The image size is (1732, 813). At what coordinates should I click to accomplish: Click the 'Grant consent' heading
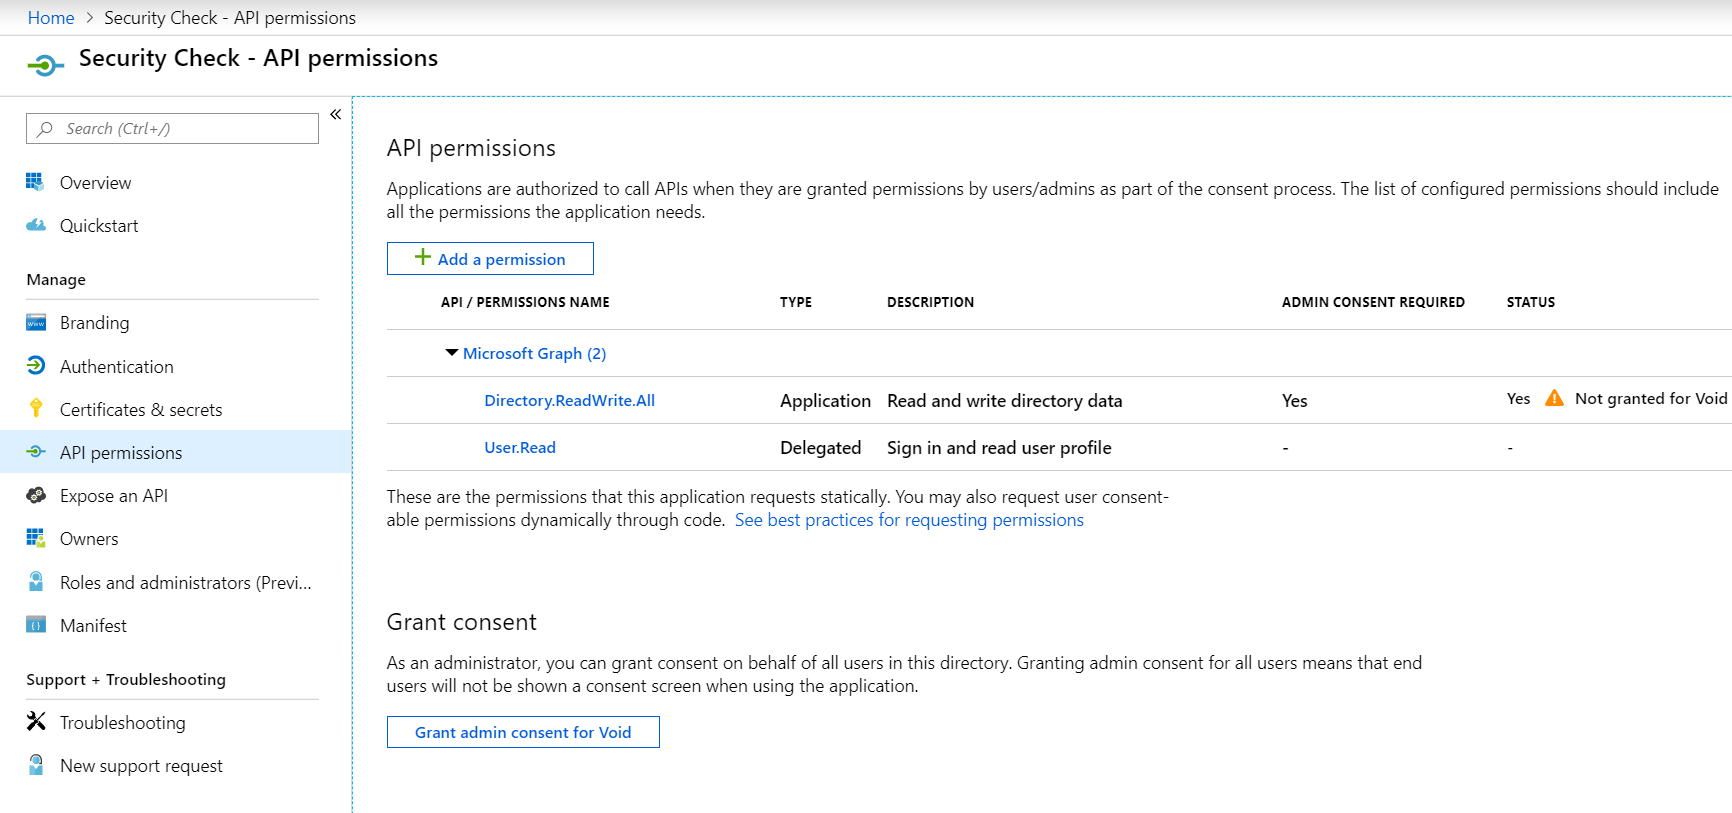[x=462, y=622]
